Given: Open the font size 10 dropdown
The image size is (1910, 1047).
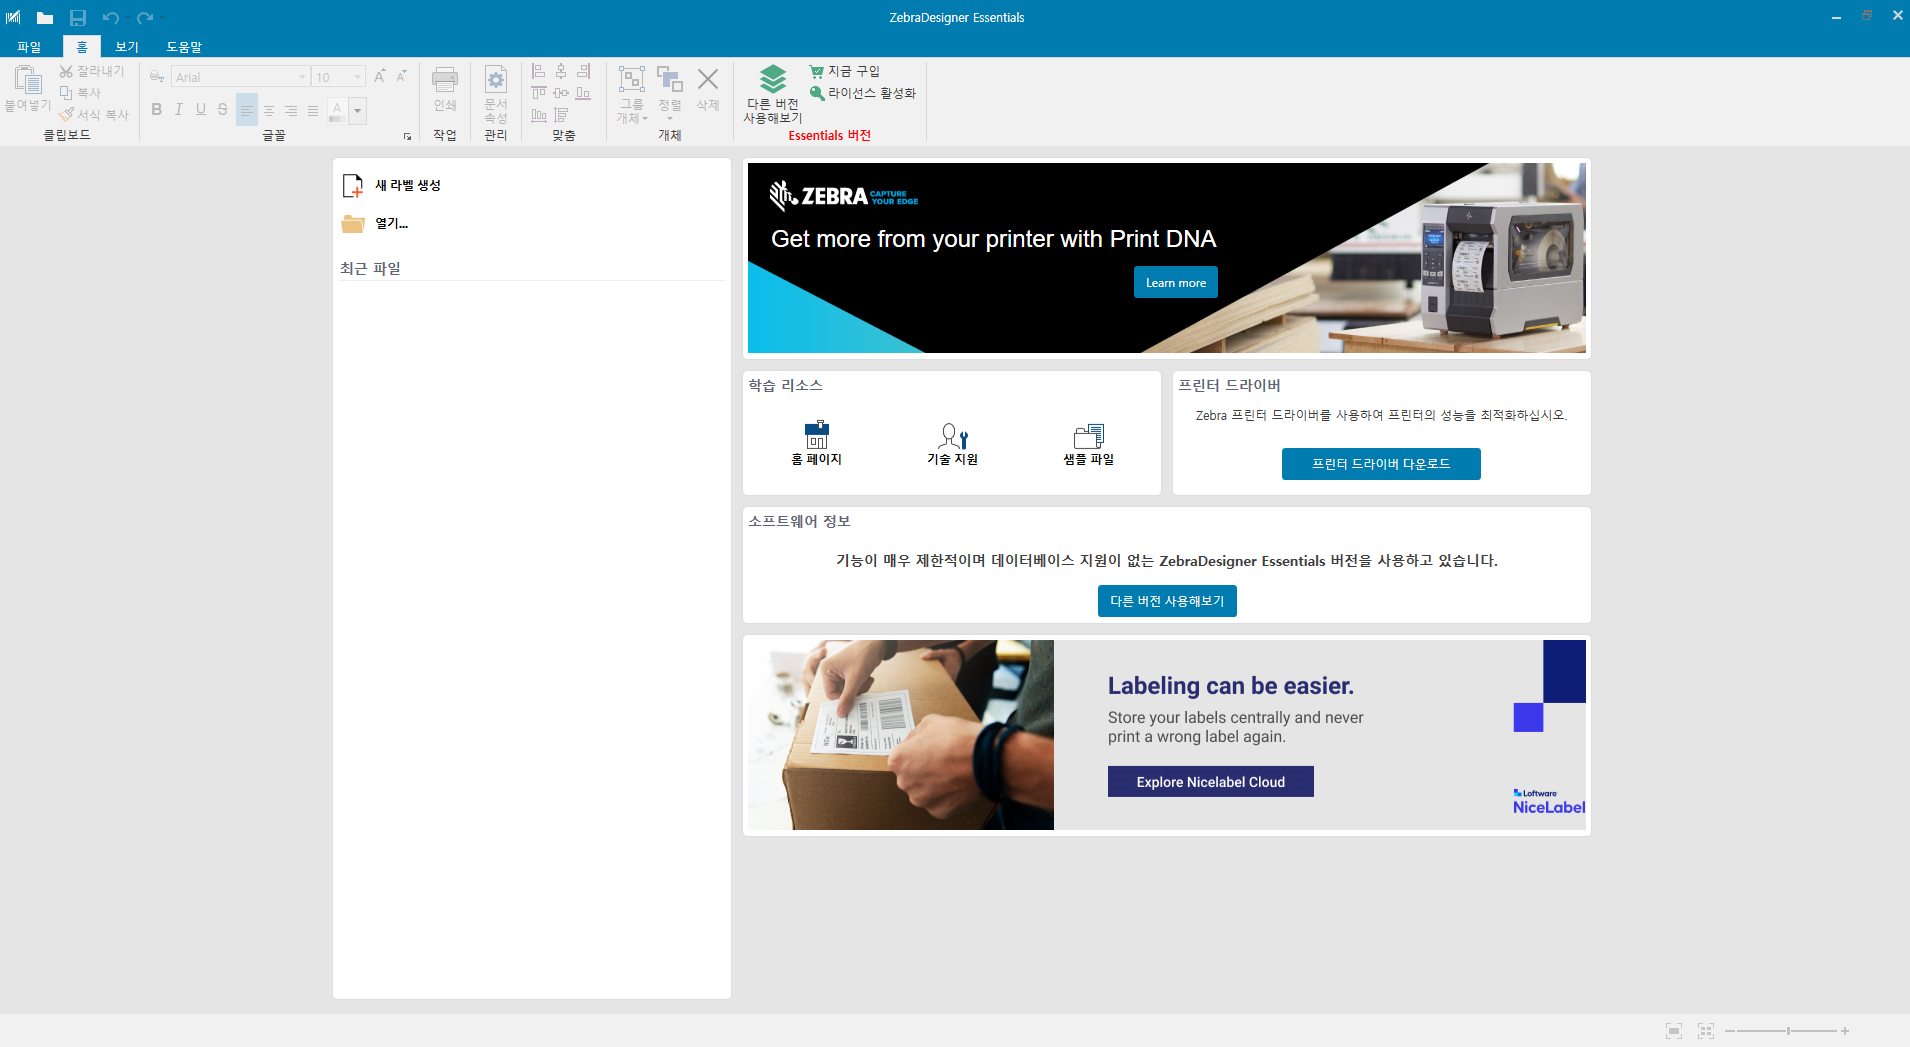Looking at the screenshot, I should click(x=357, y=77).
